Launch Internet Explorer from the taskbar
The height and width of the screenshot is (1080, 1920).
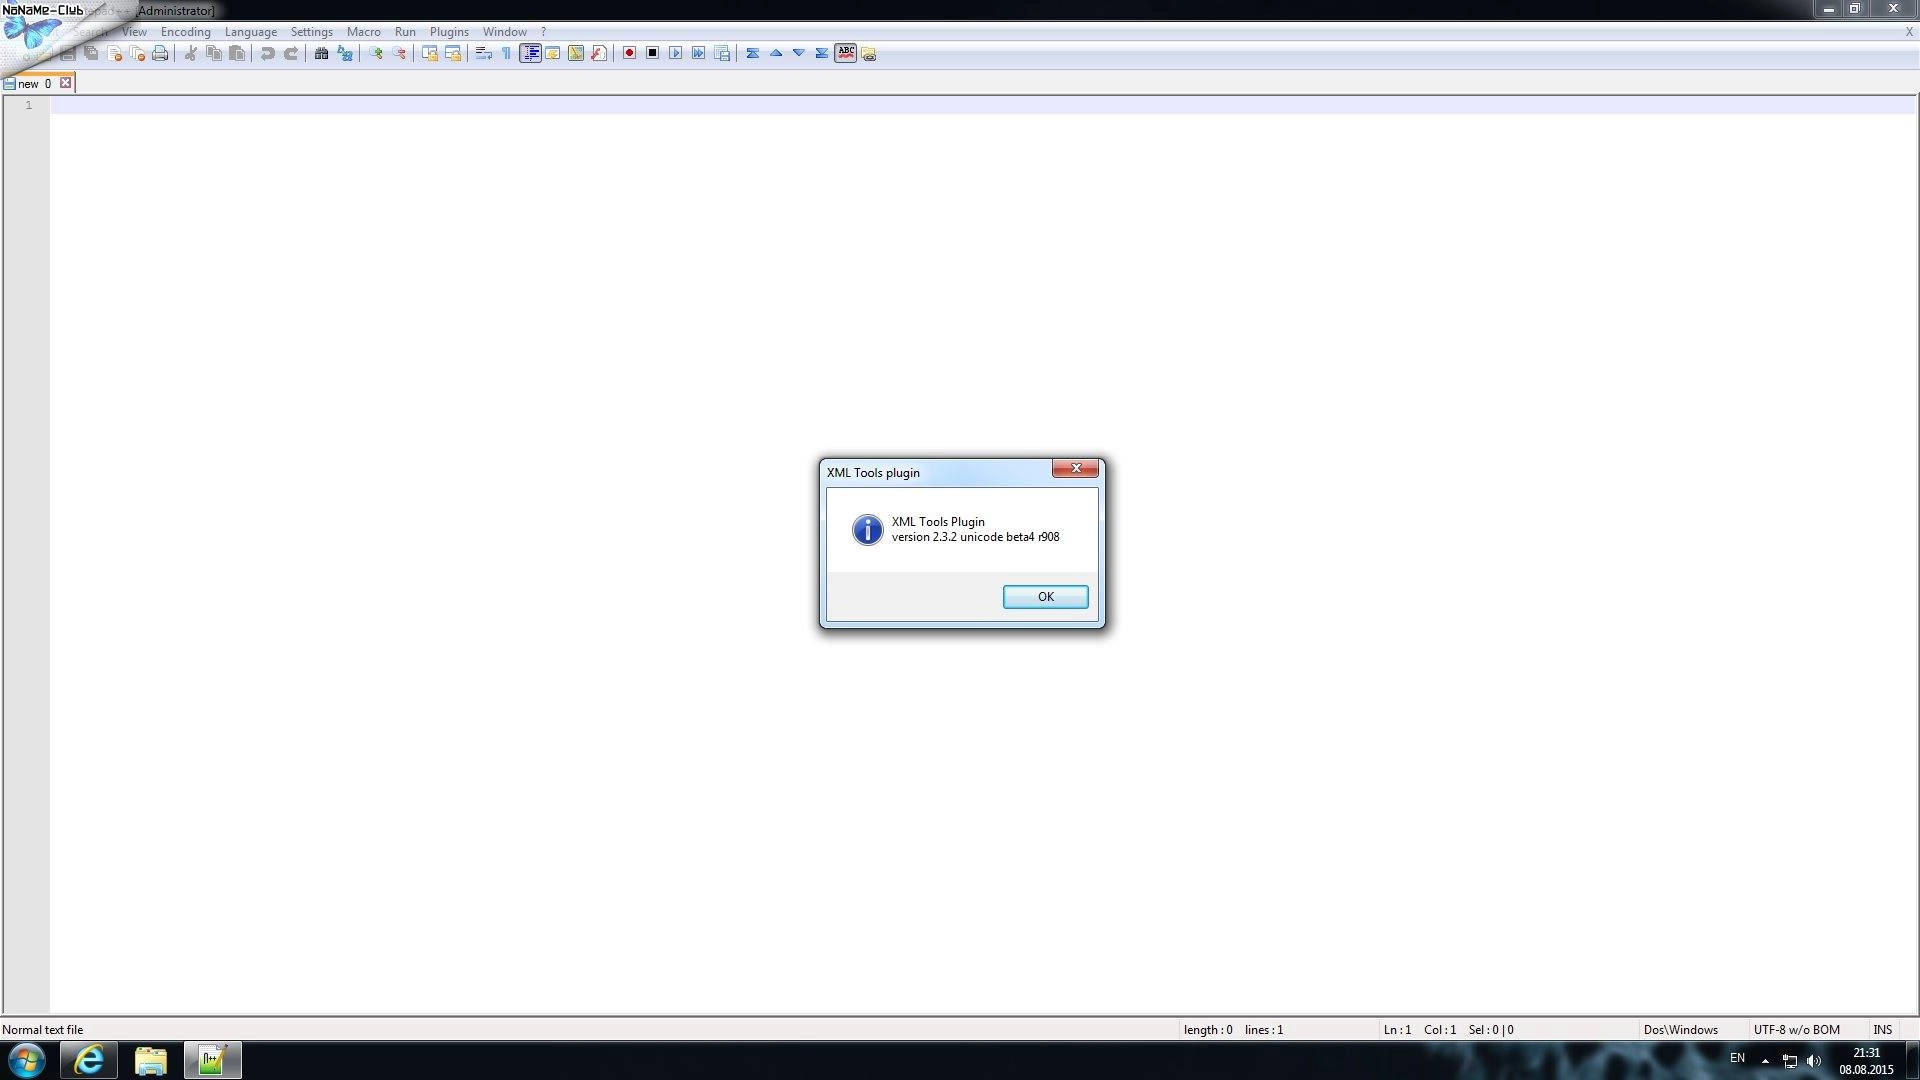[89, 1060]
